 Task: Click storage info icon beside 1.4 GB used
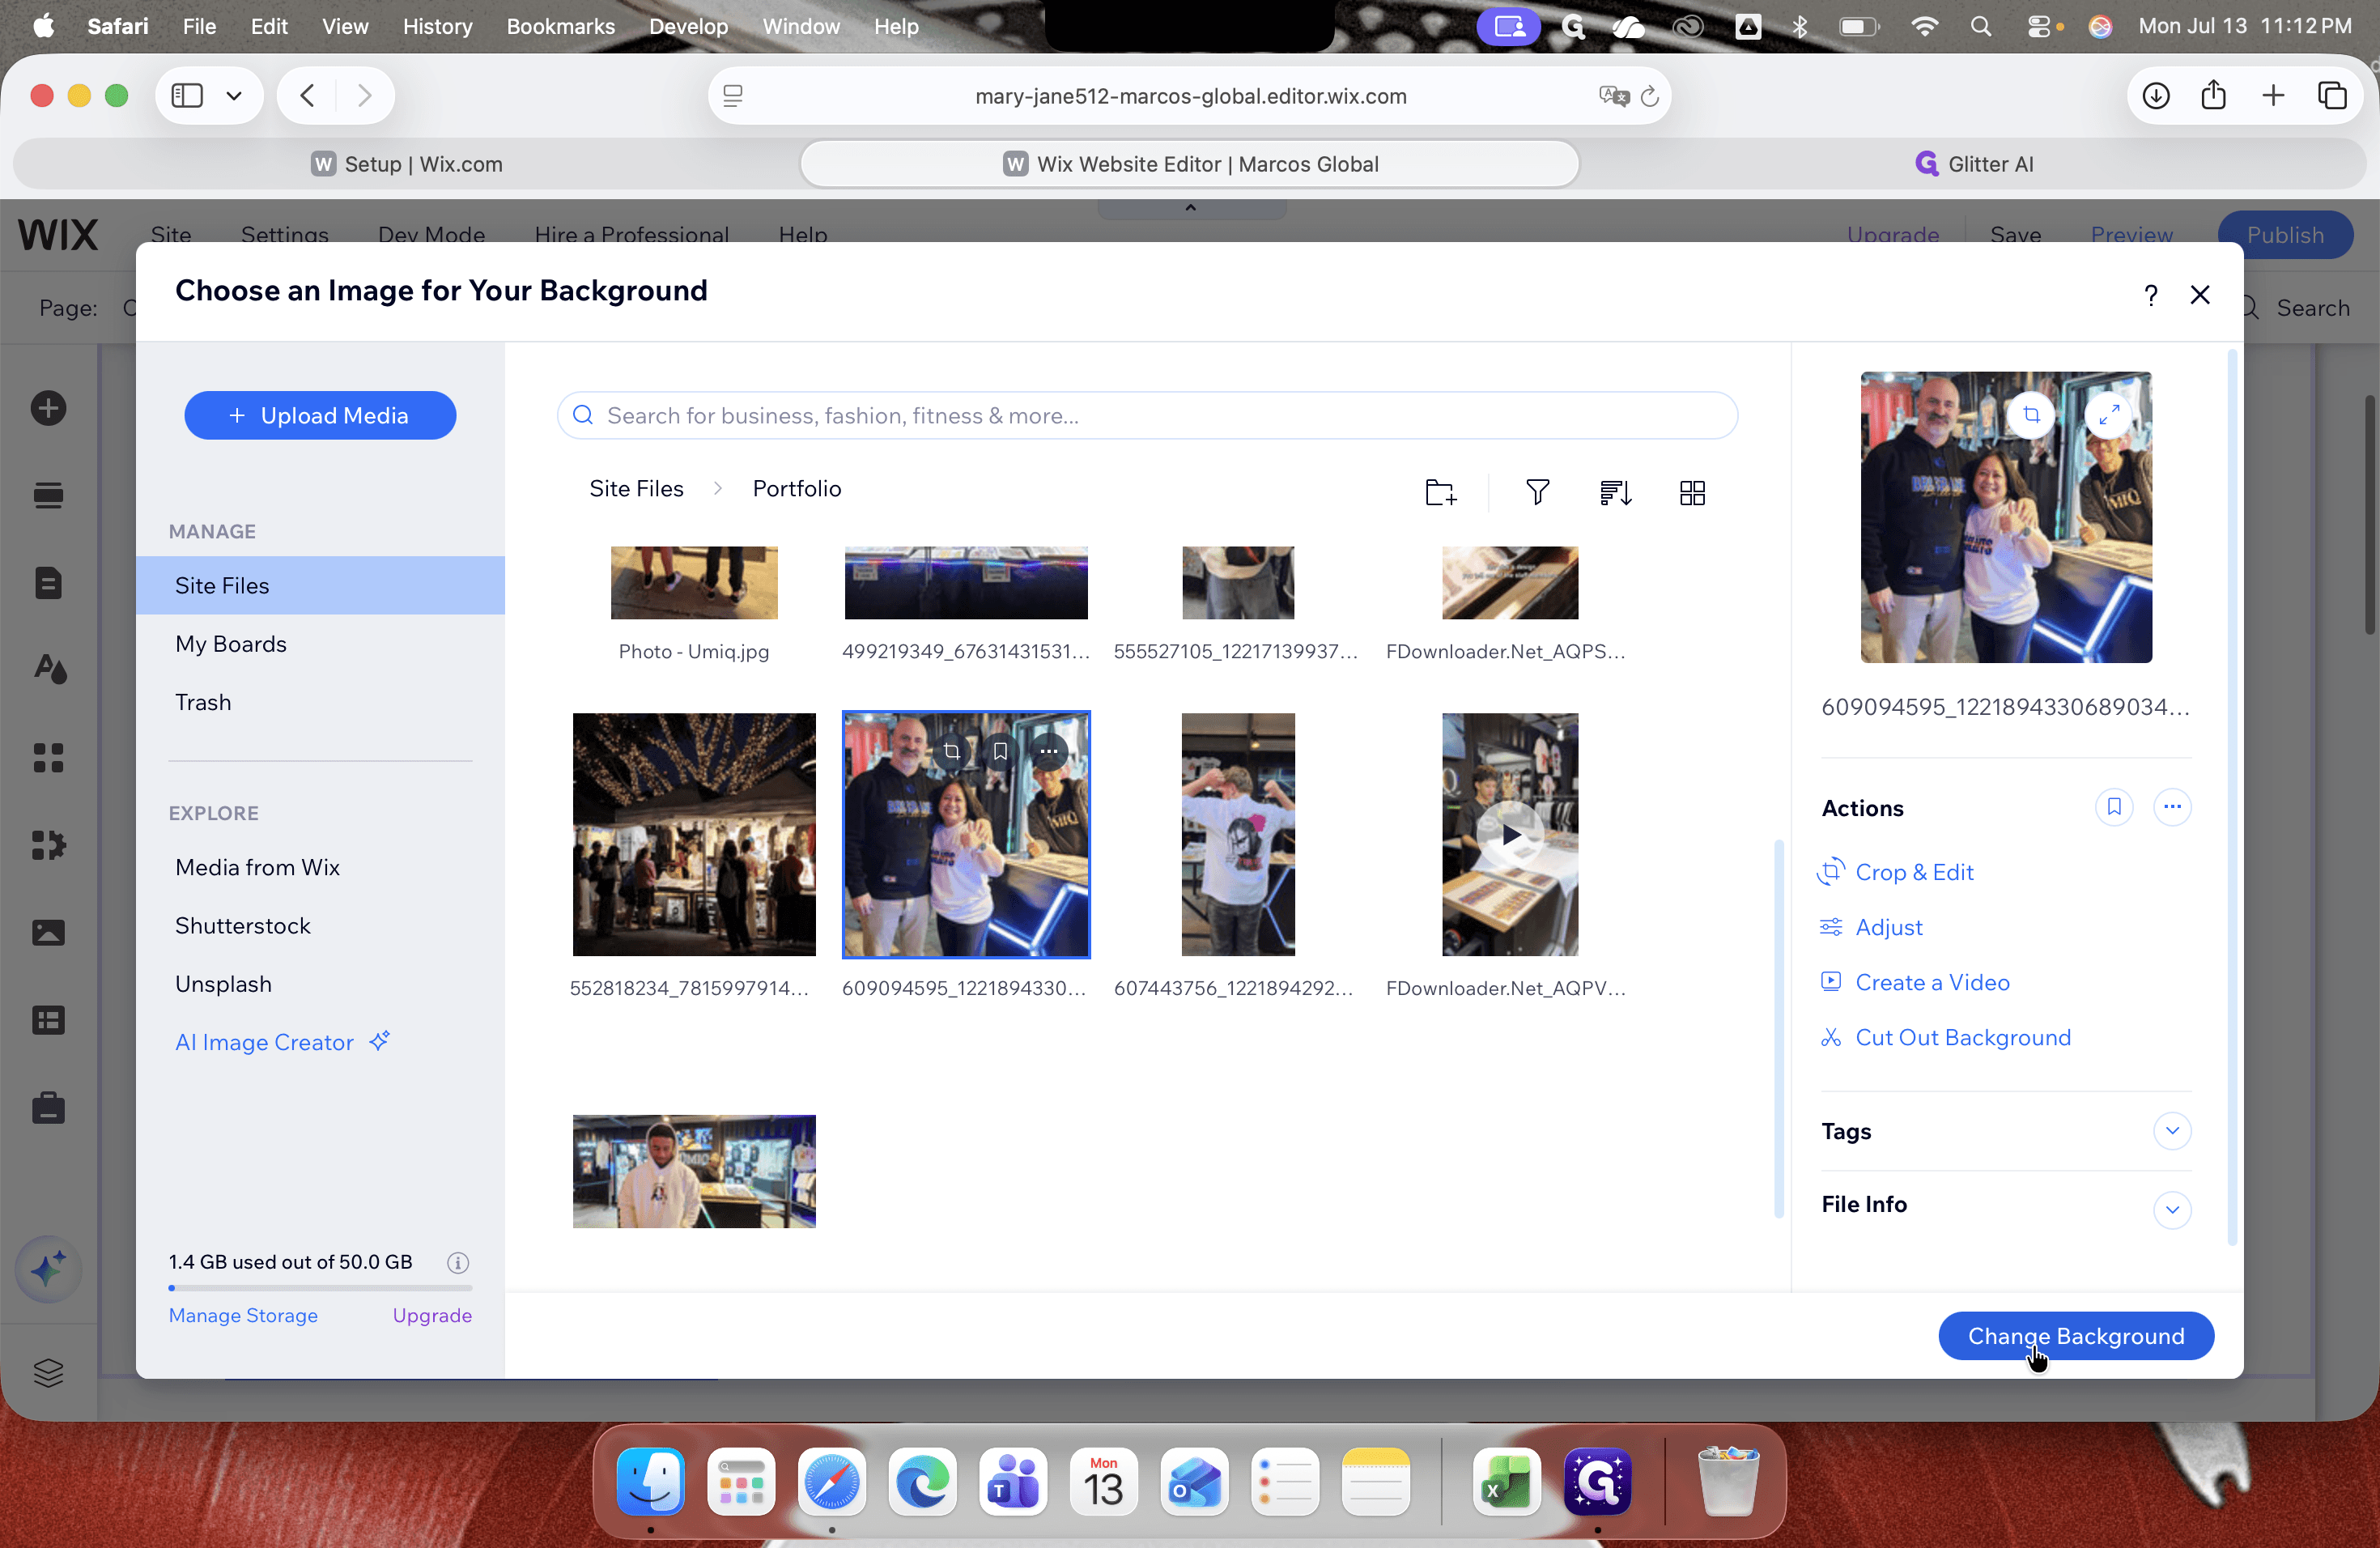tap(458, 1262)
